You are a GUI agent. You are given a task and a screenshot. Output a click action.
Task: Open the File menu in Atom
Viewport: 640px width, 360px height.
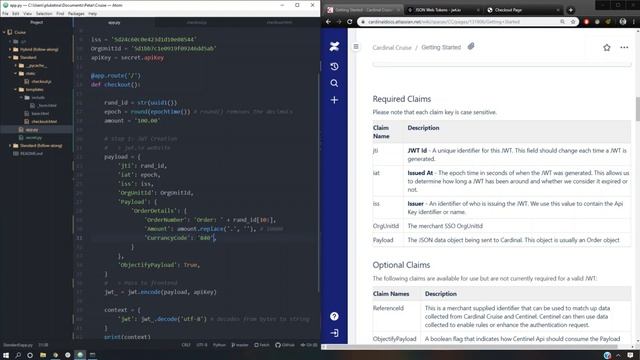click(5, 13)
